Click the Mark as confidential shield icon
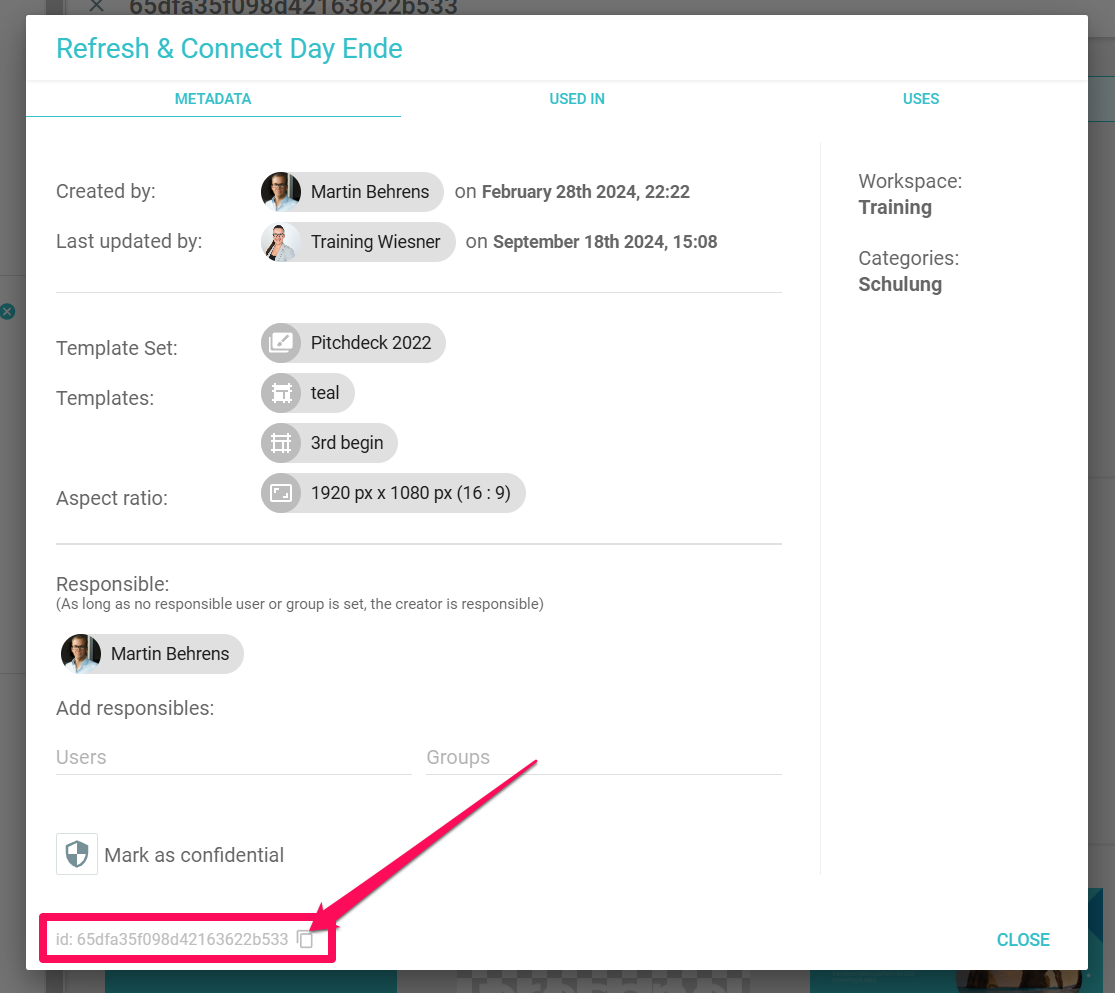Screen dimensions: 1115x993 77,854
